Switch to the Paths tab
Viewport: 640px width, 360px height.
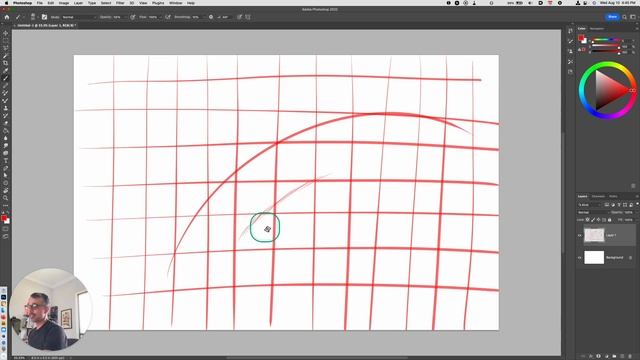tap(613, 196)
